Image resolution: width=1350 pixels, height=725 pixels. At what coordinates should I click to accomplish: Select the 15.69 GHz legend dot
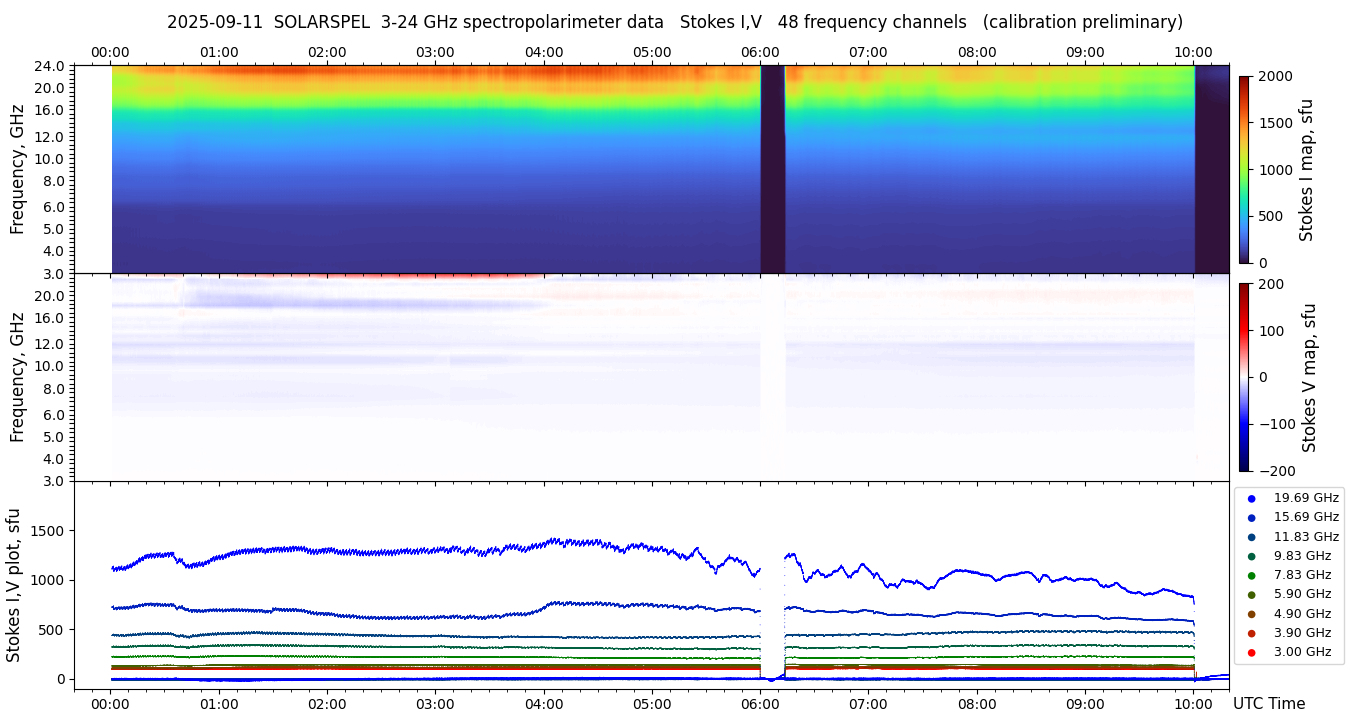click(x=1251, y=517)
